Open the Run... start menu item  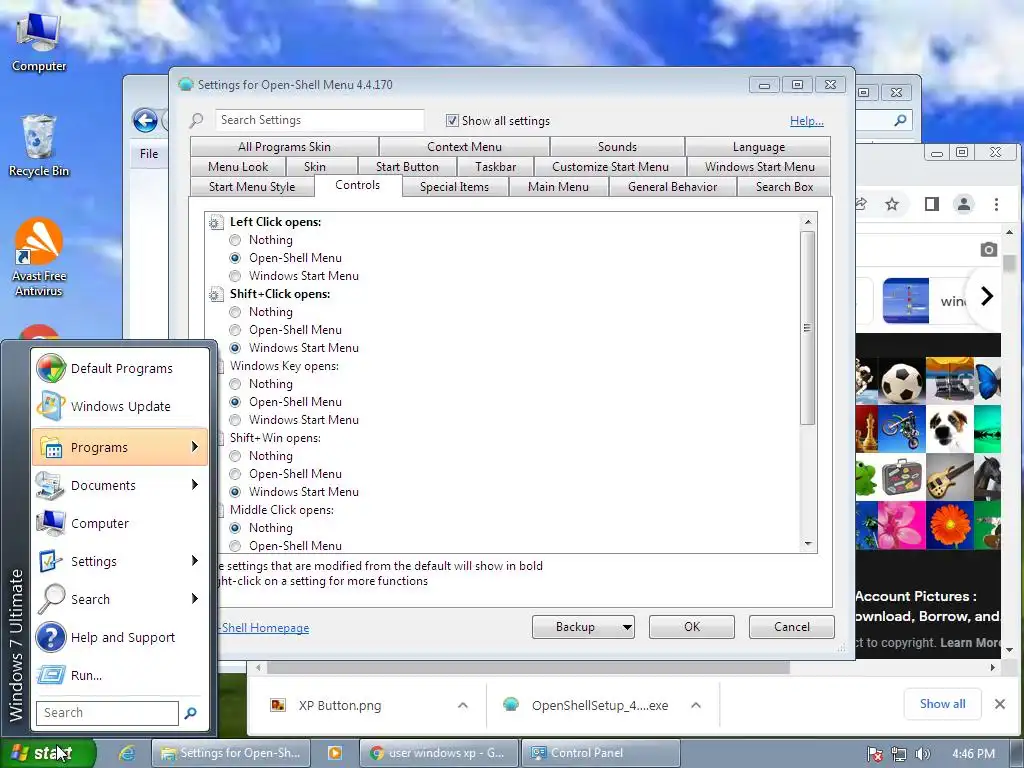120,675
